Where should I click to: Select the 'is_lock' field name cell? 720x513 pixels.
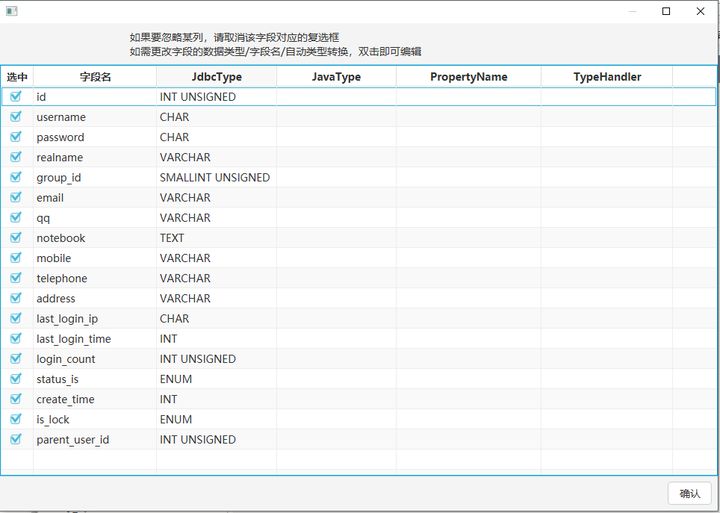pyautogui.click(x=95, y=419)
